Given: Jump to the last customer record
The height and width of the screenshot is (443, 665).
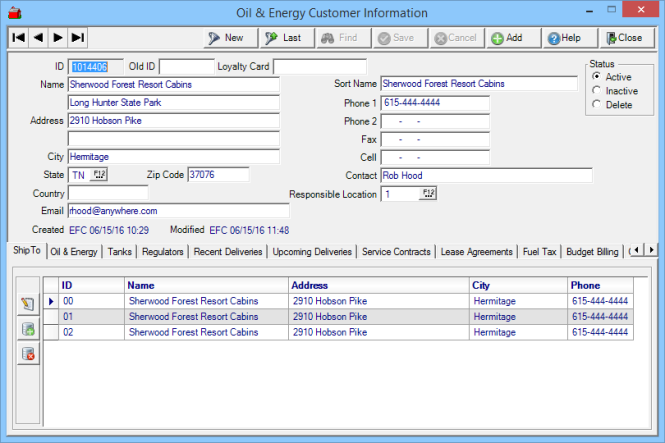Looking at the screenshot, I should 78,38.
